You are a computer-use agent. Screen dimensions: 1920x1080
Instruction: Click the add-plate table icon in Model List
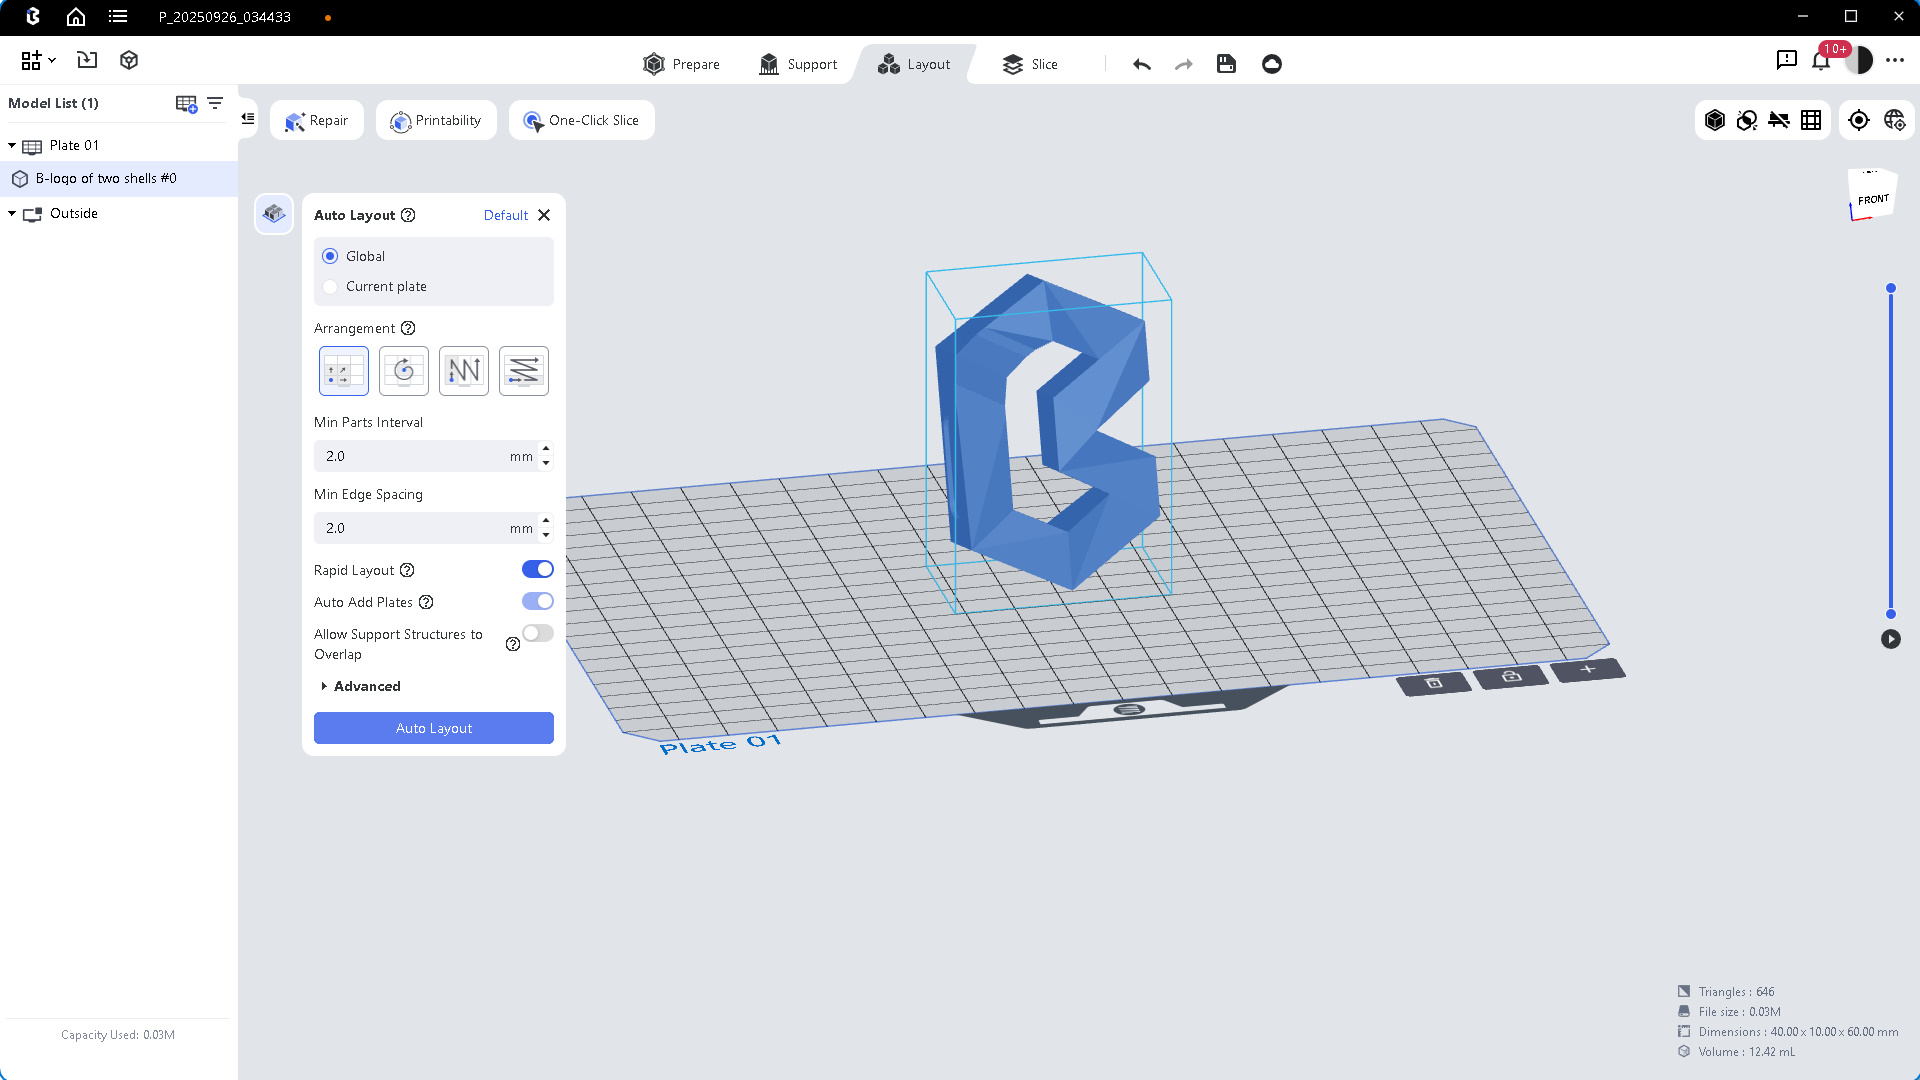(186, 104)
